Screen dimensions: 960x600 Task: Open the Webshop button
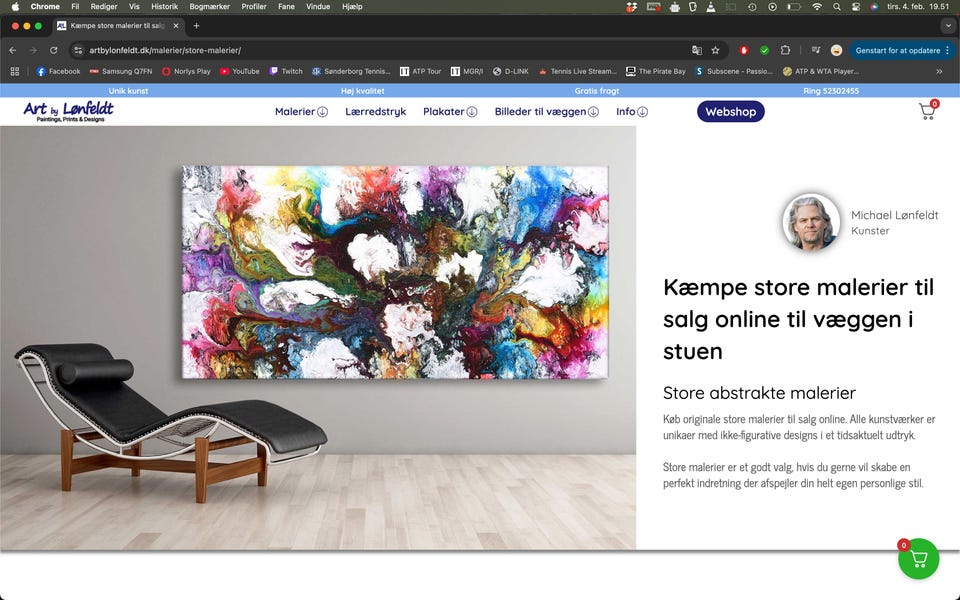click(x=730, y=111)
